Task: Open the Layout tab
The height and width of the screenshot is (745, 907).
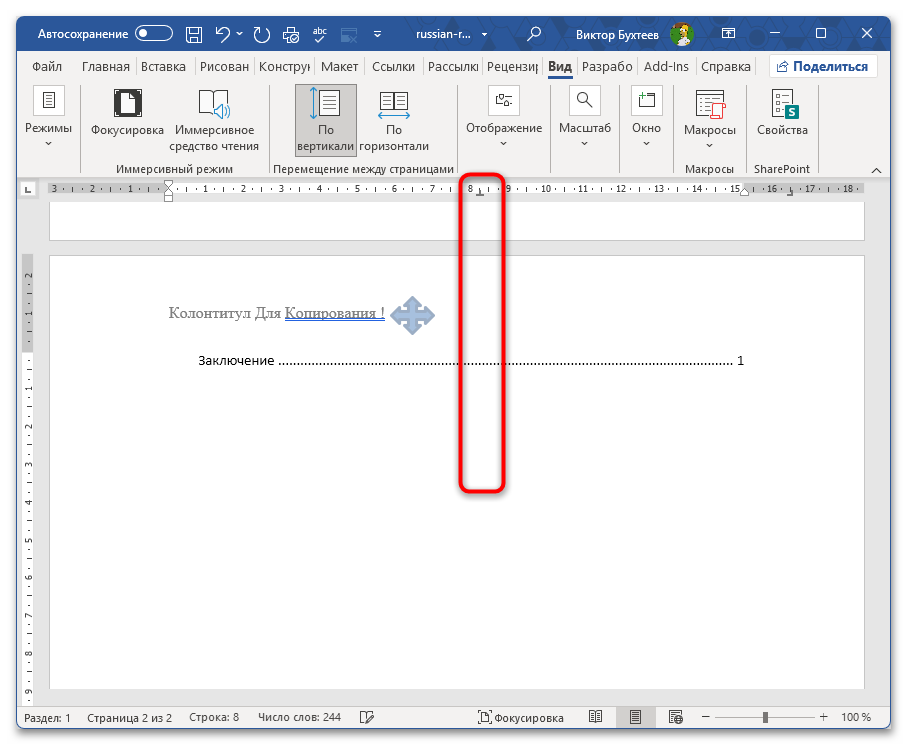Action: [x=340, y=67]
